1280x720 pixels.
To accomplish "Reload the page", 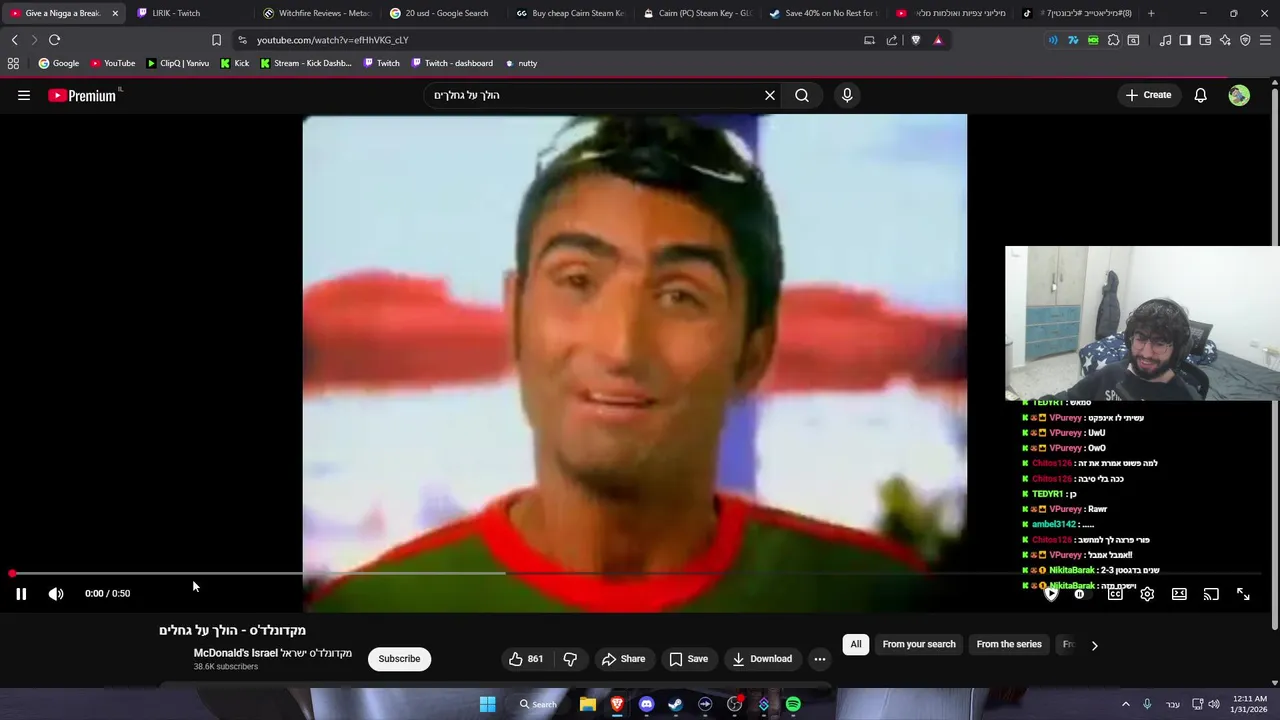I will click(x=54, y=40).
